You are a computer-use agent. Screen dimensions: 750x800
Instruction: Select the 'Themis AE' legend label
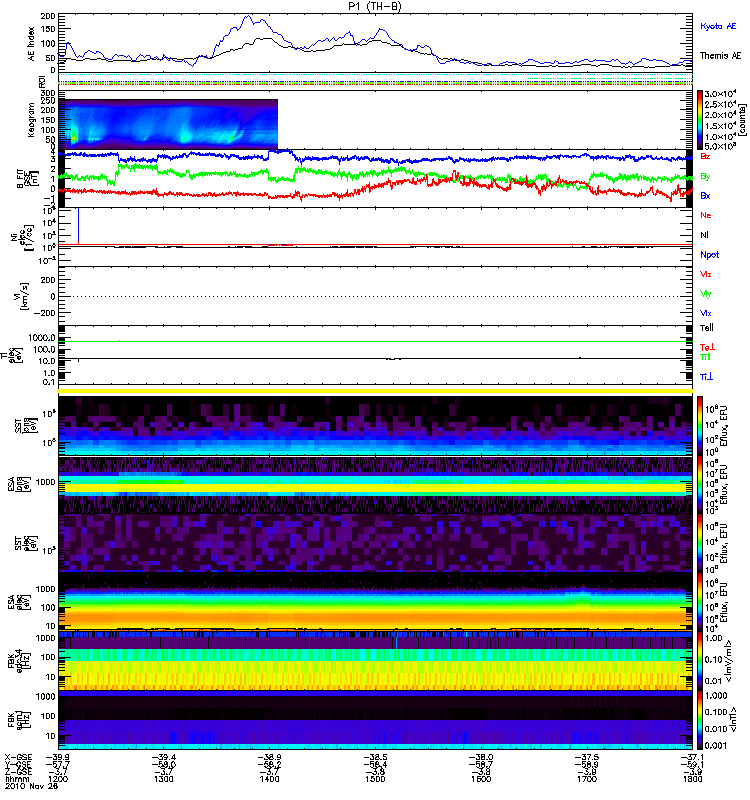[x=720, y=56]
